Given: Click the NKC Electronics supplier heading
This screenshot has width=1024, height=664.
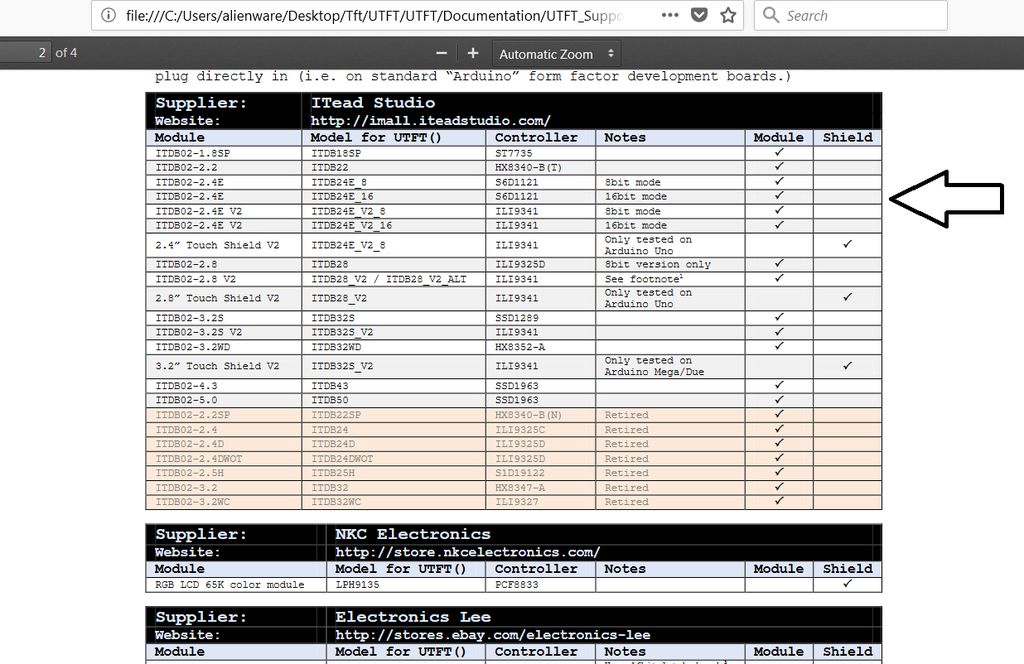Looking at the screenshot, I should point(413,534).
